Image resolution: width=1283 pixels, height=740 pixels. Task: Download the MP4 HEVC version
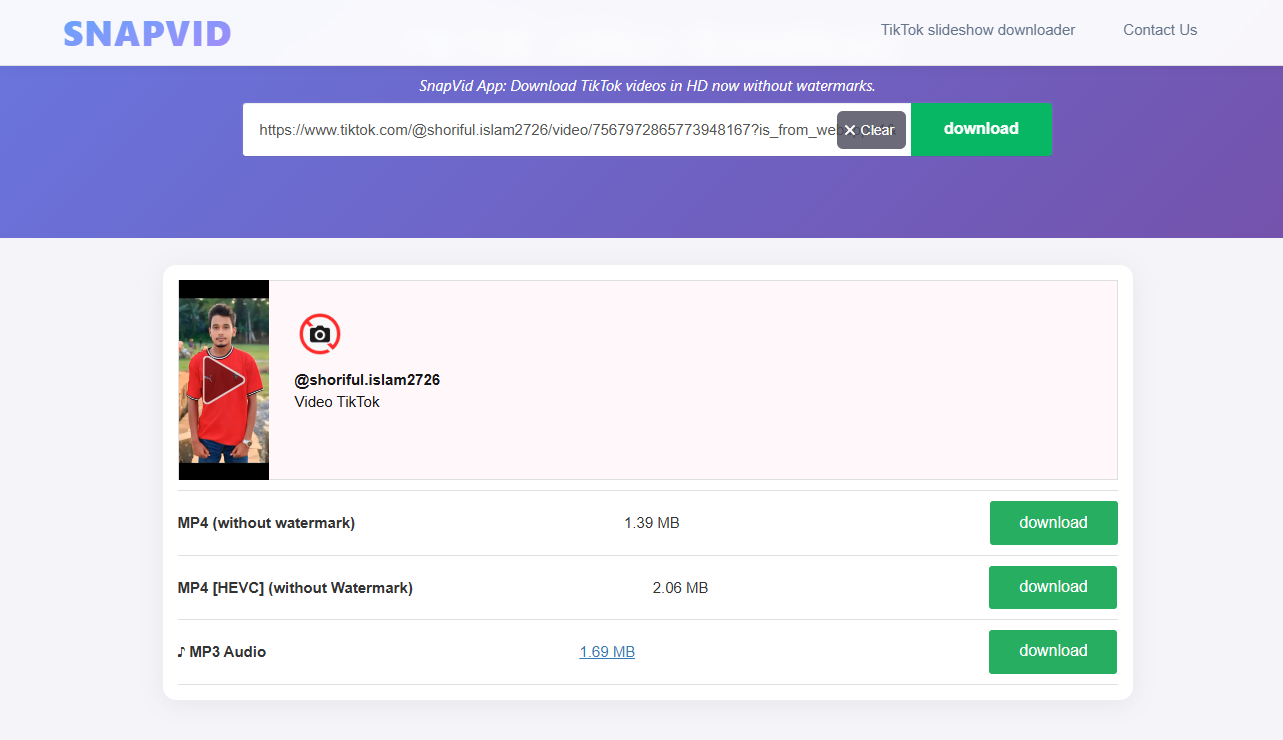tap(1052, 587)
